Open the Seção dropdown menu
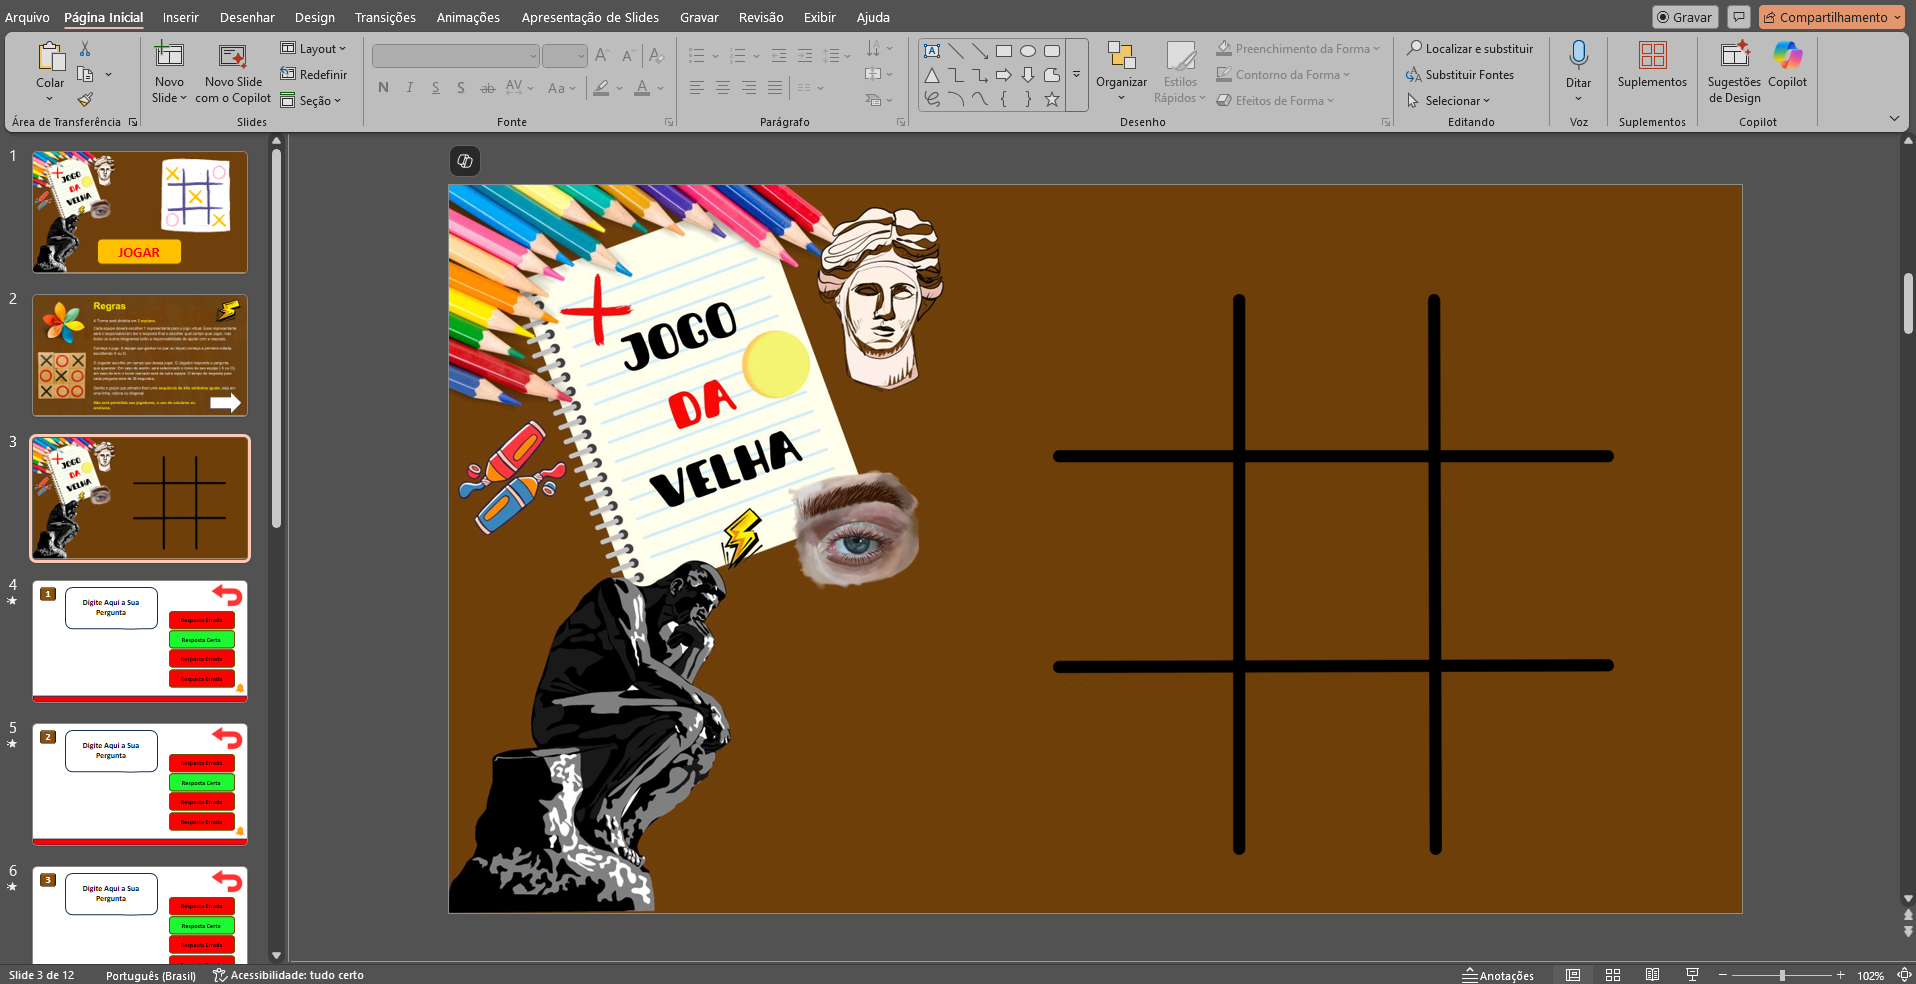1916x984 pixels. pyautogui.click(x=311, y=100)
